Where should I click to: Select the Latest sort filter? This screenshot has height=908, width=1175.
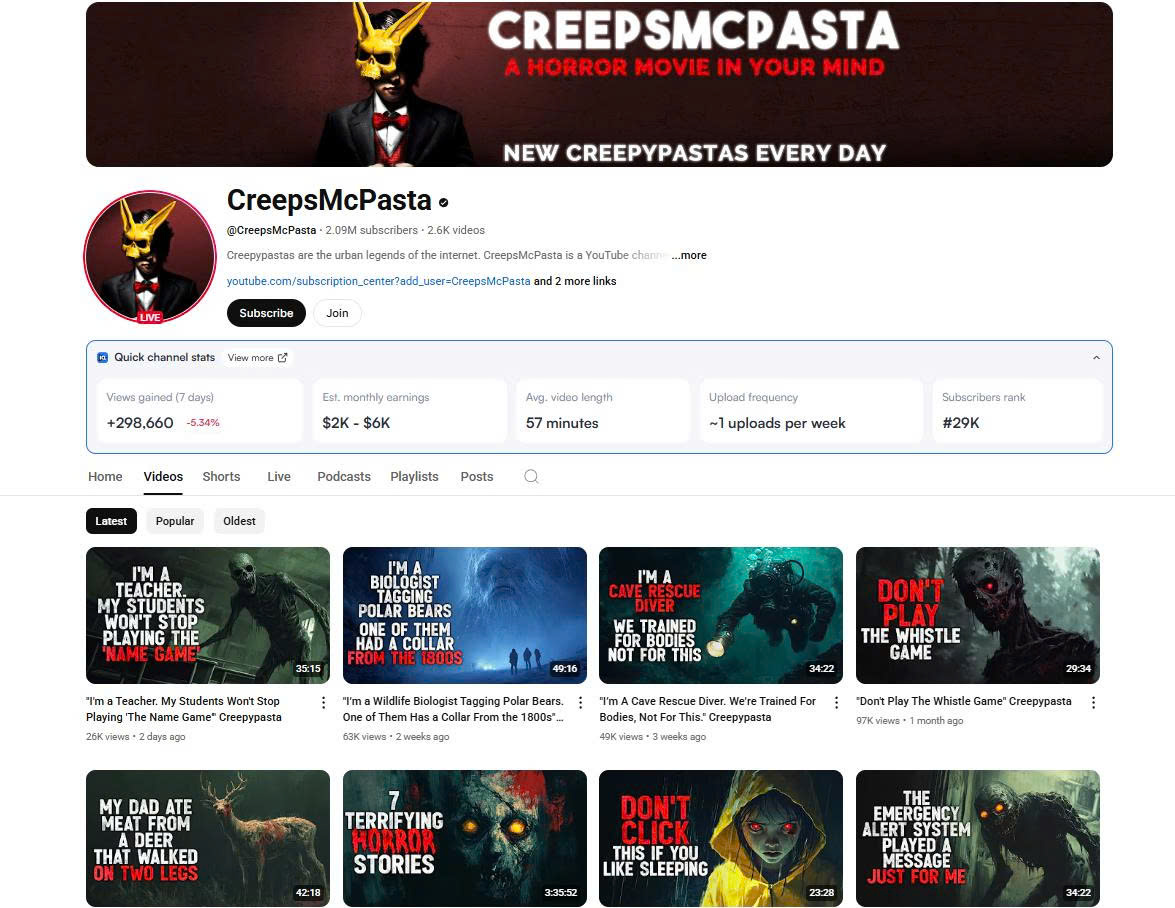tap(111, 521)
